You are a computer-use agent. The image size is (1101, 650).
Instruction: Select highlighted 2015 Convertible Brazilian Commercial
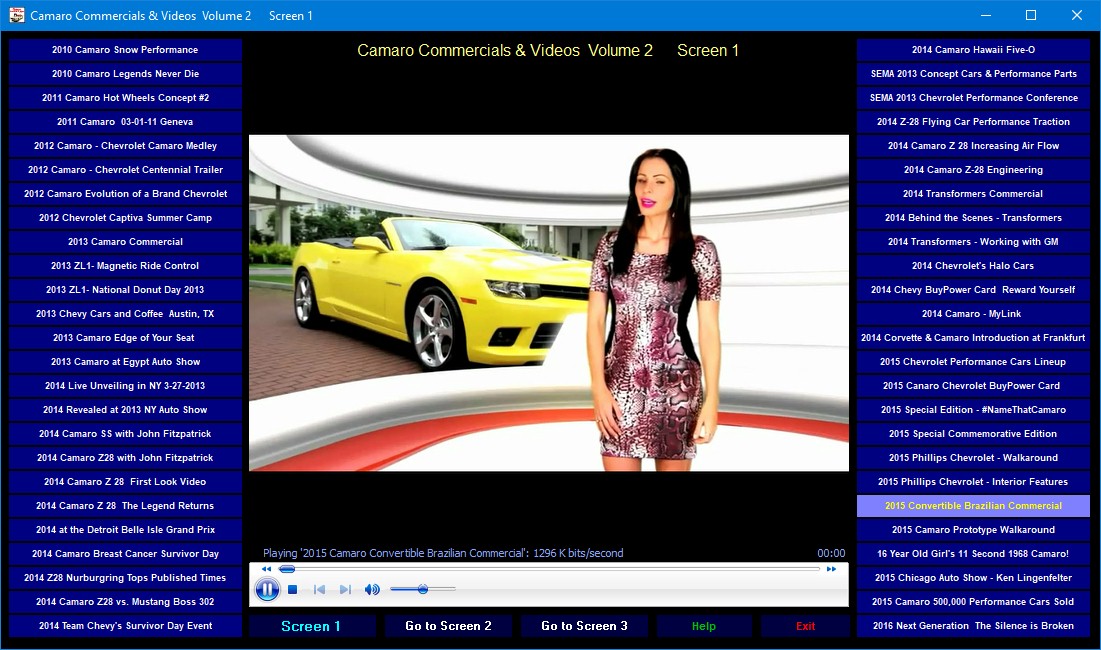point(973,506)
